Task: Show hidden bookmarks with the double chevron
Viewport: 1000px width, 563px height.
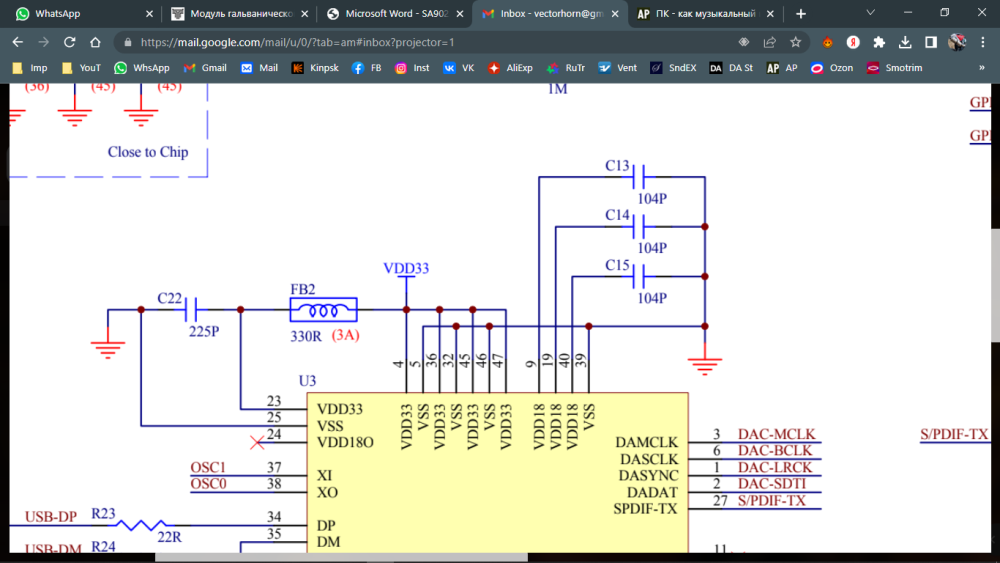Action: coord(981,68)
